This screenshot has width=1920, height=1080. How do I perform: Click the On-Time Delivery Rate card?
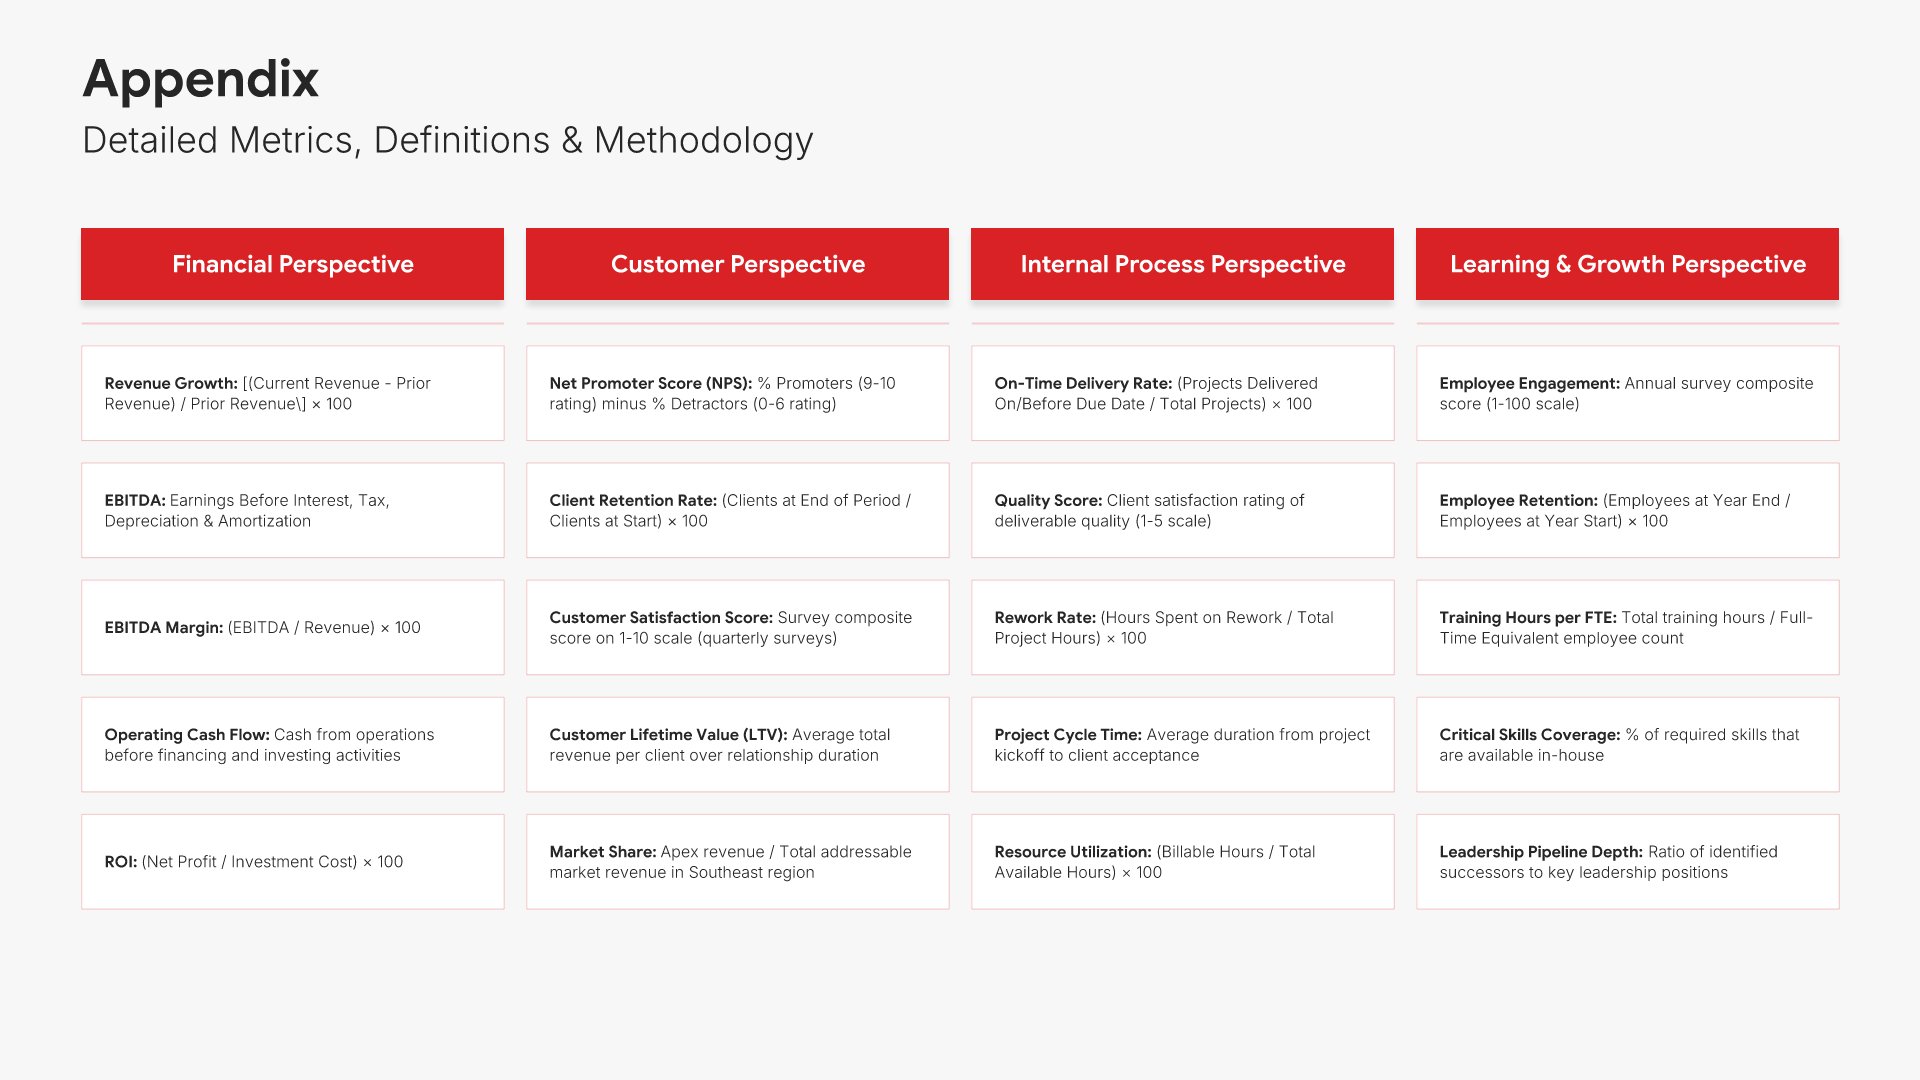[x=1182, y=393]
